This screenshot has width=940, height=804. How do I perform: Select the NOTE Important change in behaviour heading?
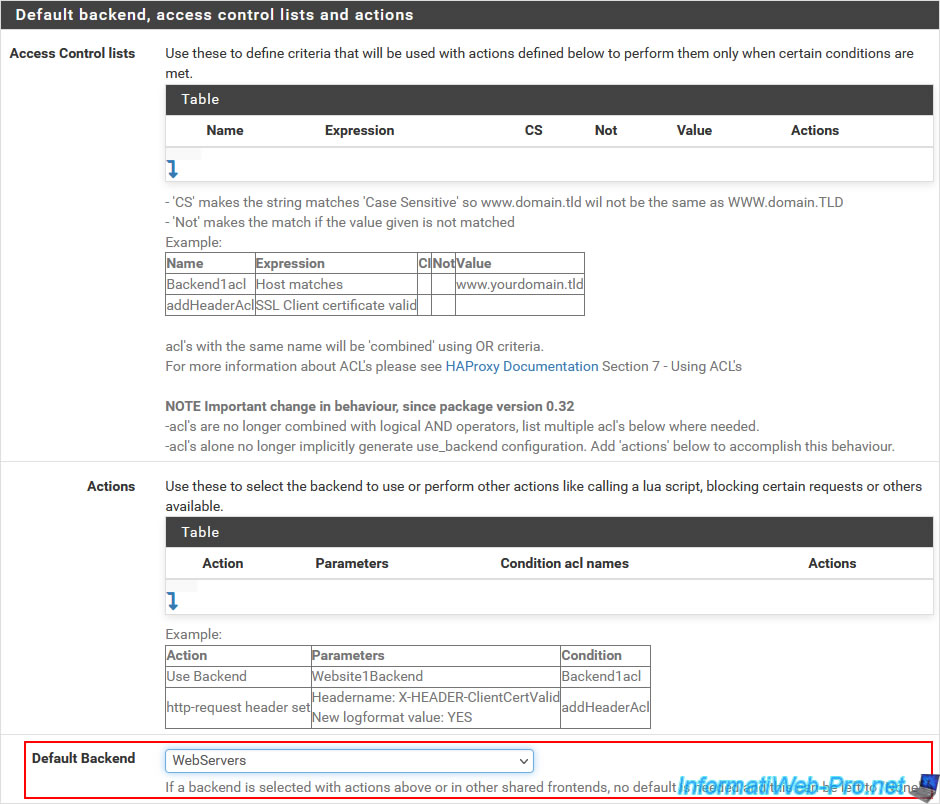point(370,406)
